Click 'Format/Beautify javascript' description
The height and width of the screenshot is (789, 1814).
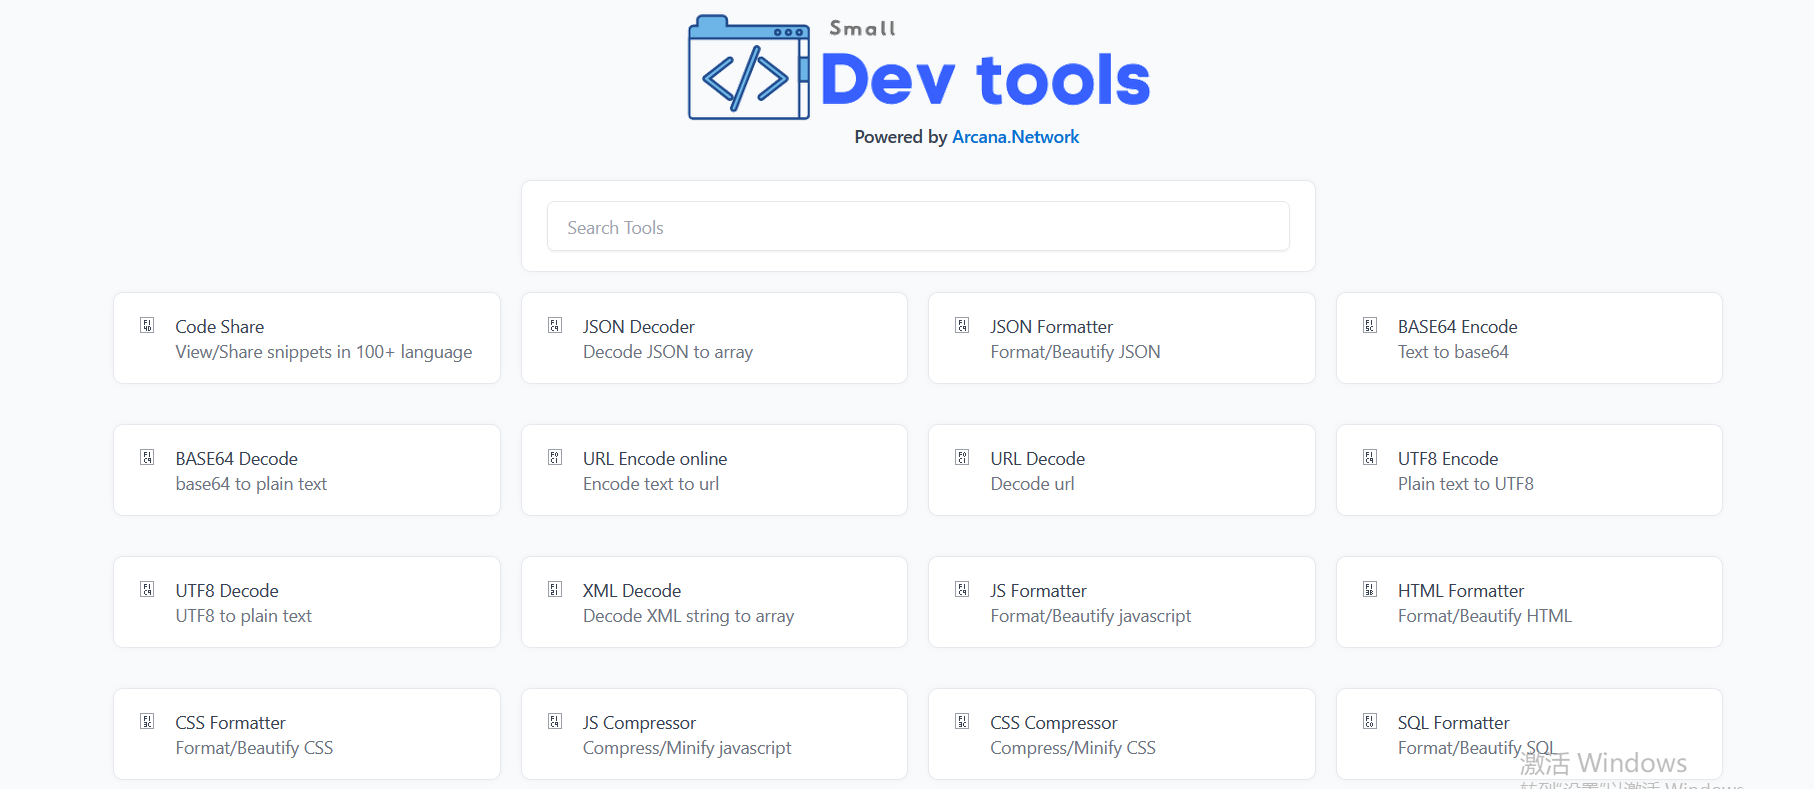tap(1090, 616)
